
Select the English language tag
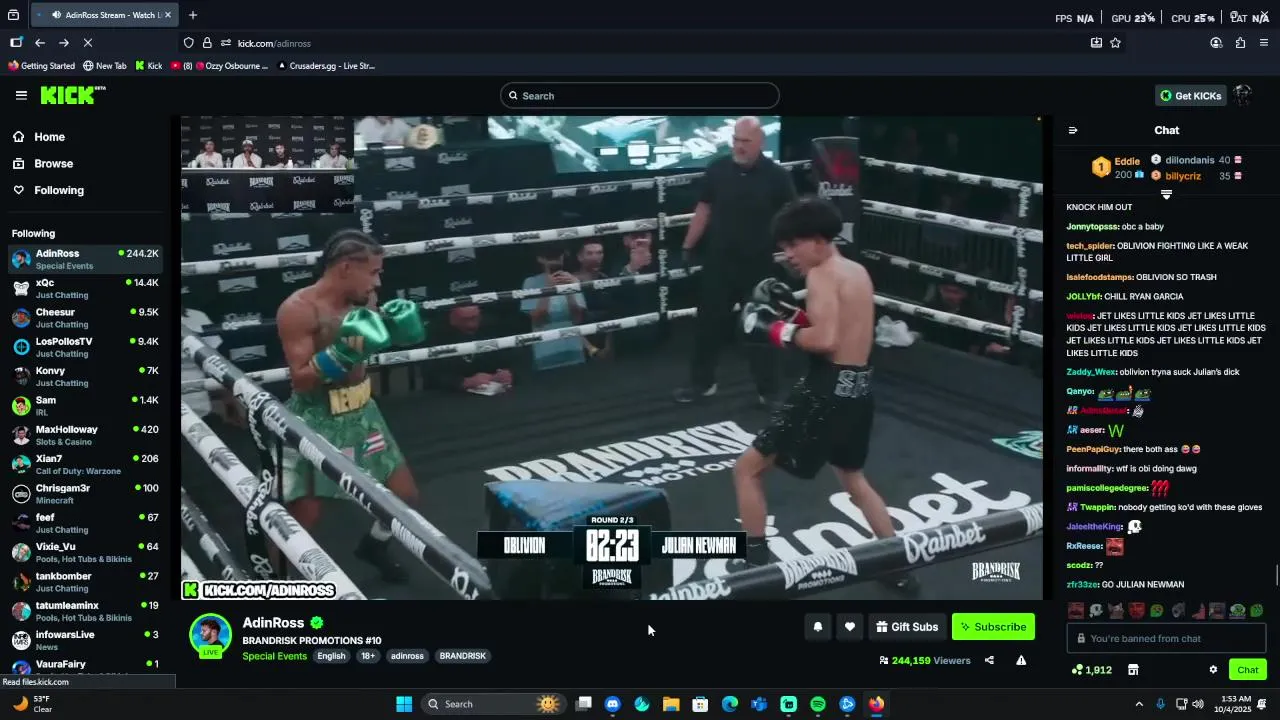(331, 656)
